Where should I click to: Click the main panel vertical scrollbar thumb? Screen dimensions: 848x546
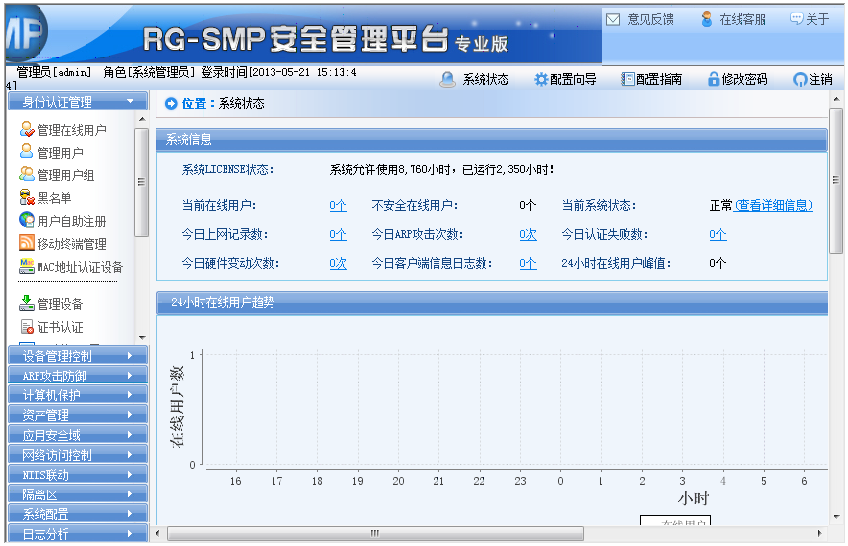[836, 181]
